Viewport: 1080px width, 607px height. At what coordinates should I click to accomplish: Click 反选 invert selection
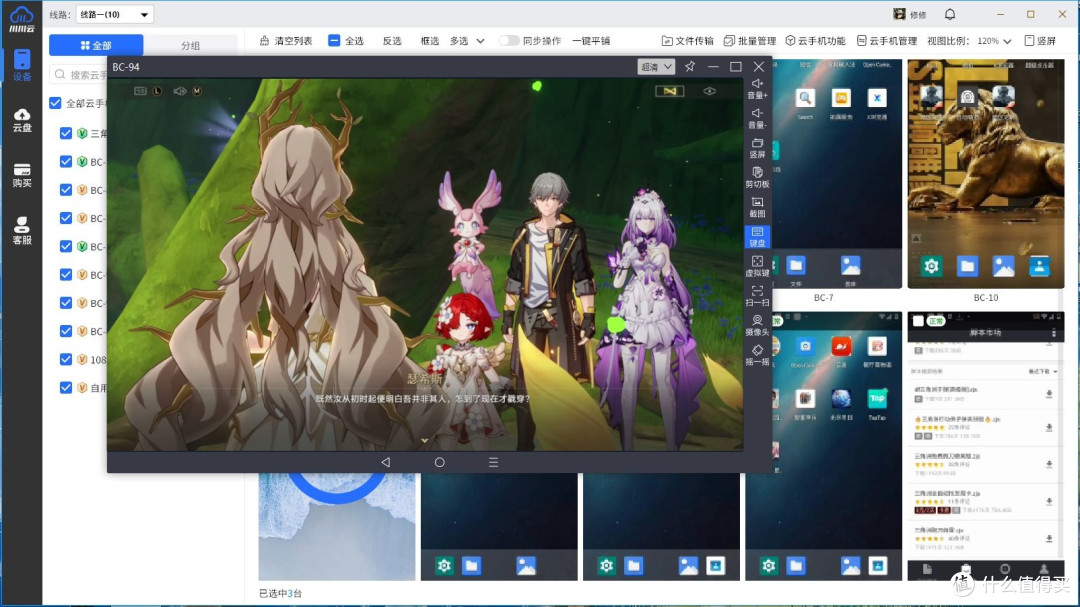tap(392, 41)
